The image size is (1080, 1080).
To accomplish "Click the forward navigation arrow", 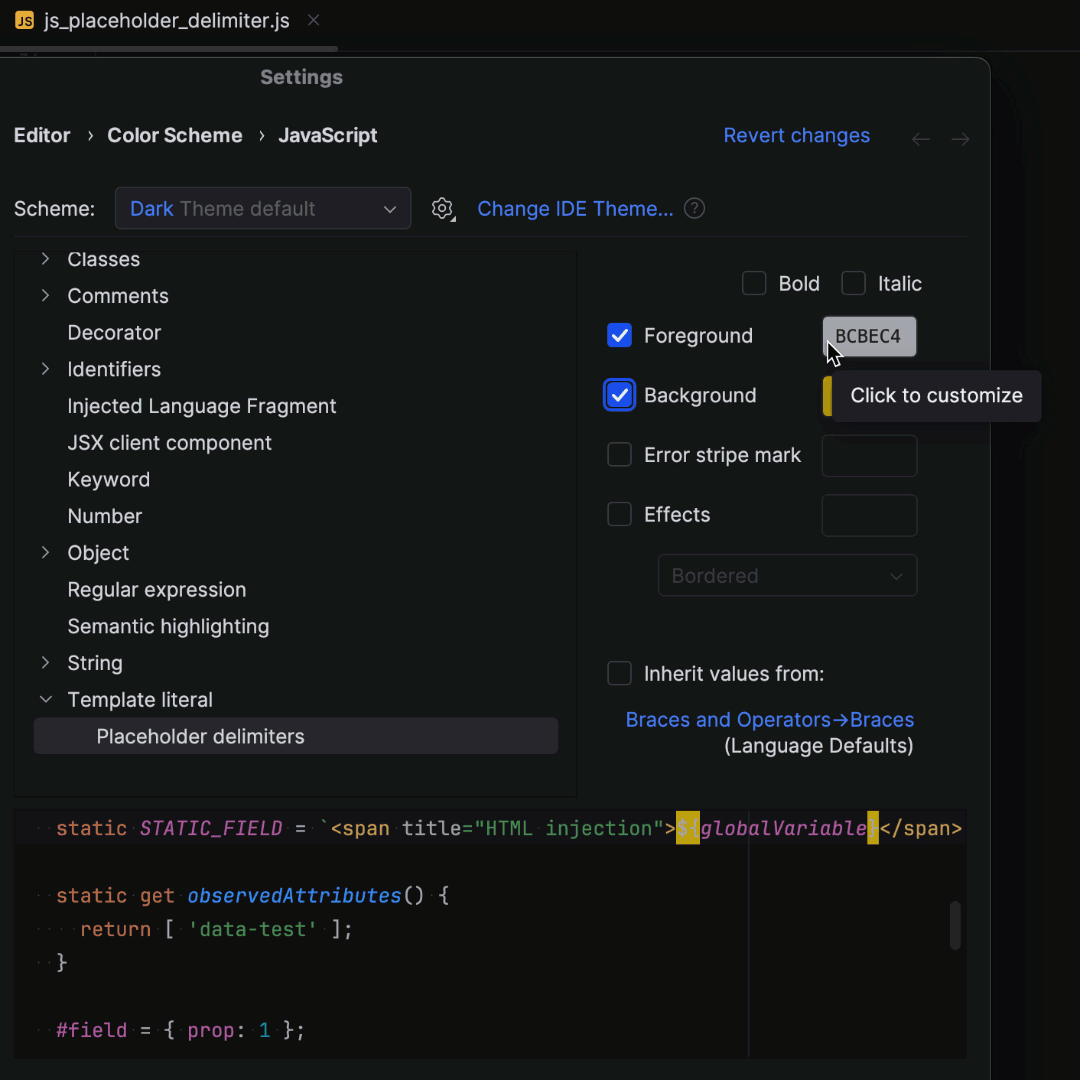I will coord(960,139).
